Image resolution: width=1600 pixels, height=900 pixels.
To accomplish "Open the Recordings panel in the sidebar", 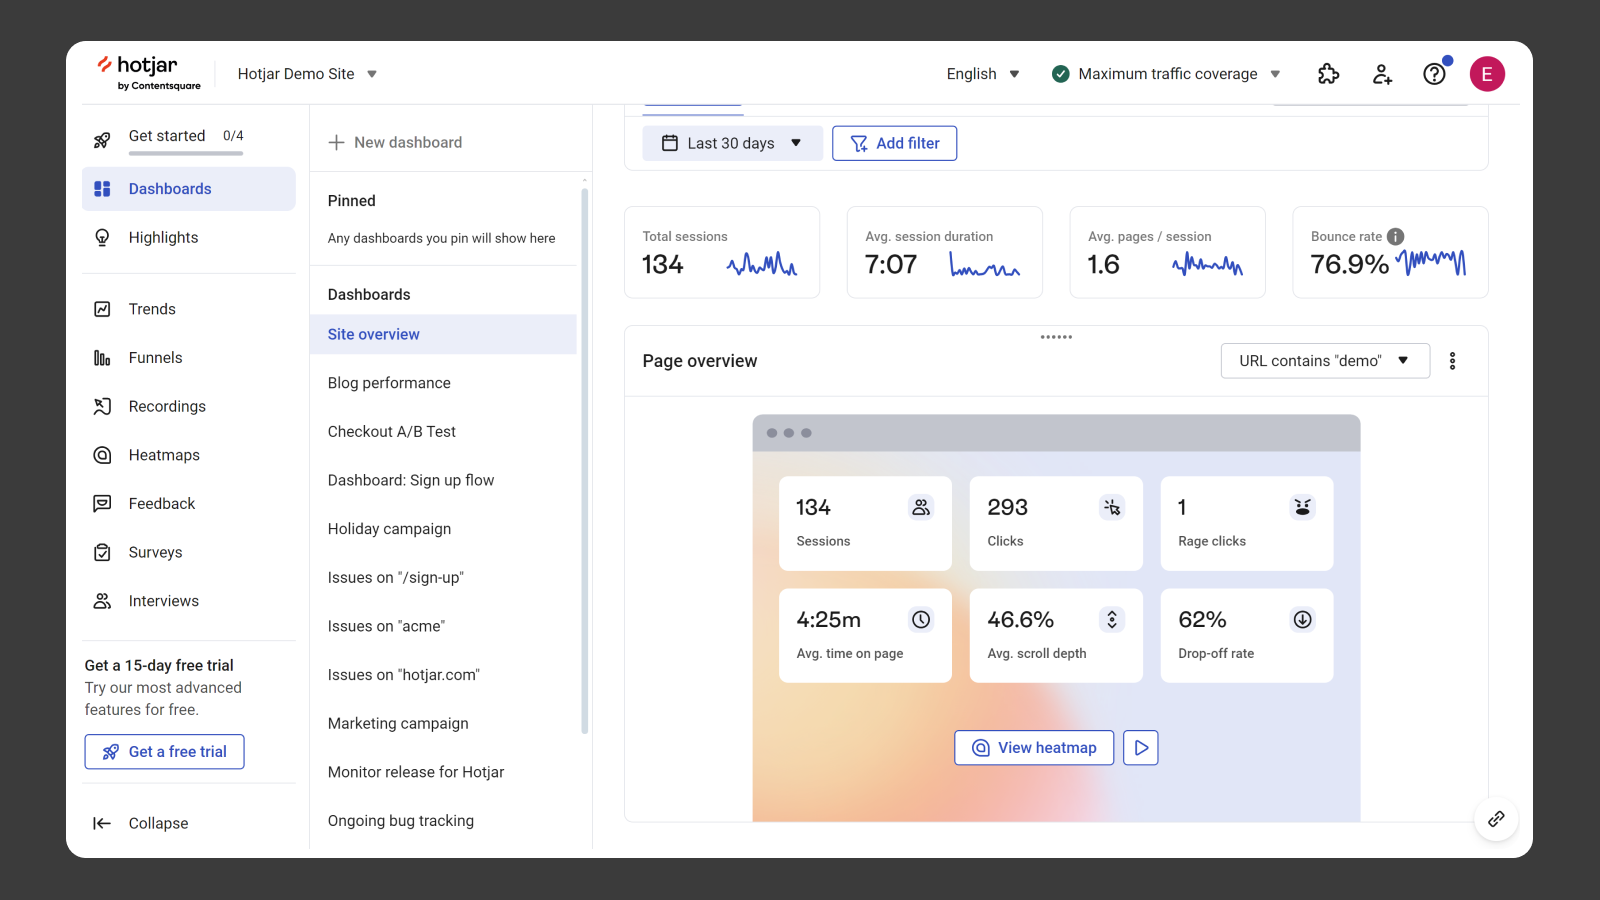I will pos(166,406).
